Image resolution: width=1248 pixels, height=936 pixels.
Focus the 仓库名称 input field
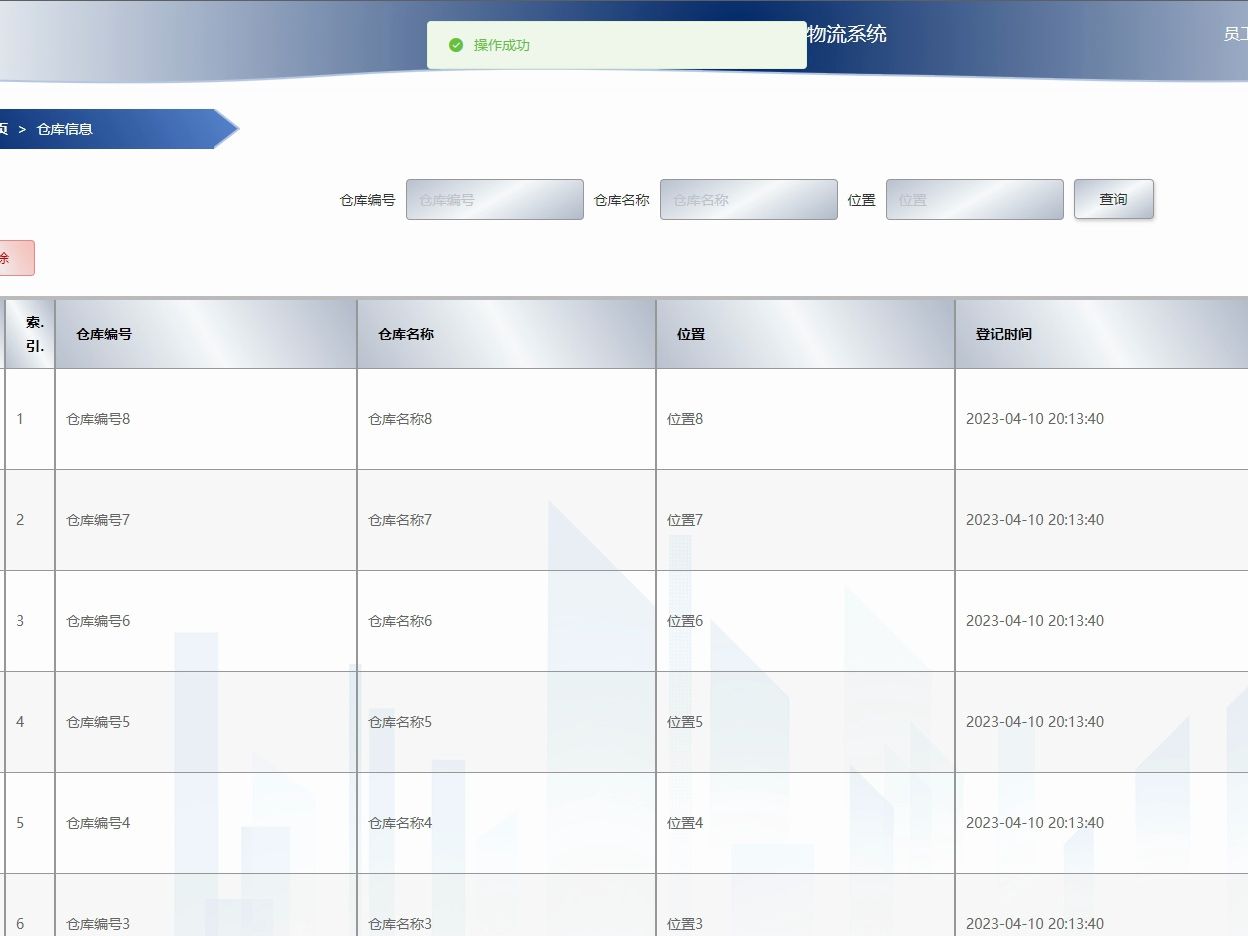748,199
